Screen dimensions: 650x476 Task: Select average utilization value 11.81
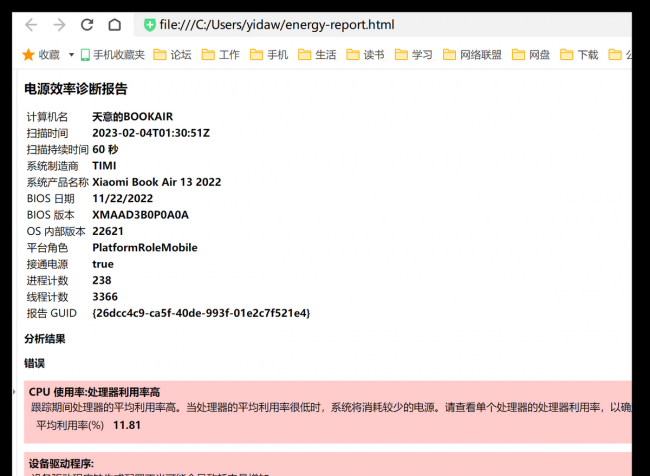[x=127, y=425]
